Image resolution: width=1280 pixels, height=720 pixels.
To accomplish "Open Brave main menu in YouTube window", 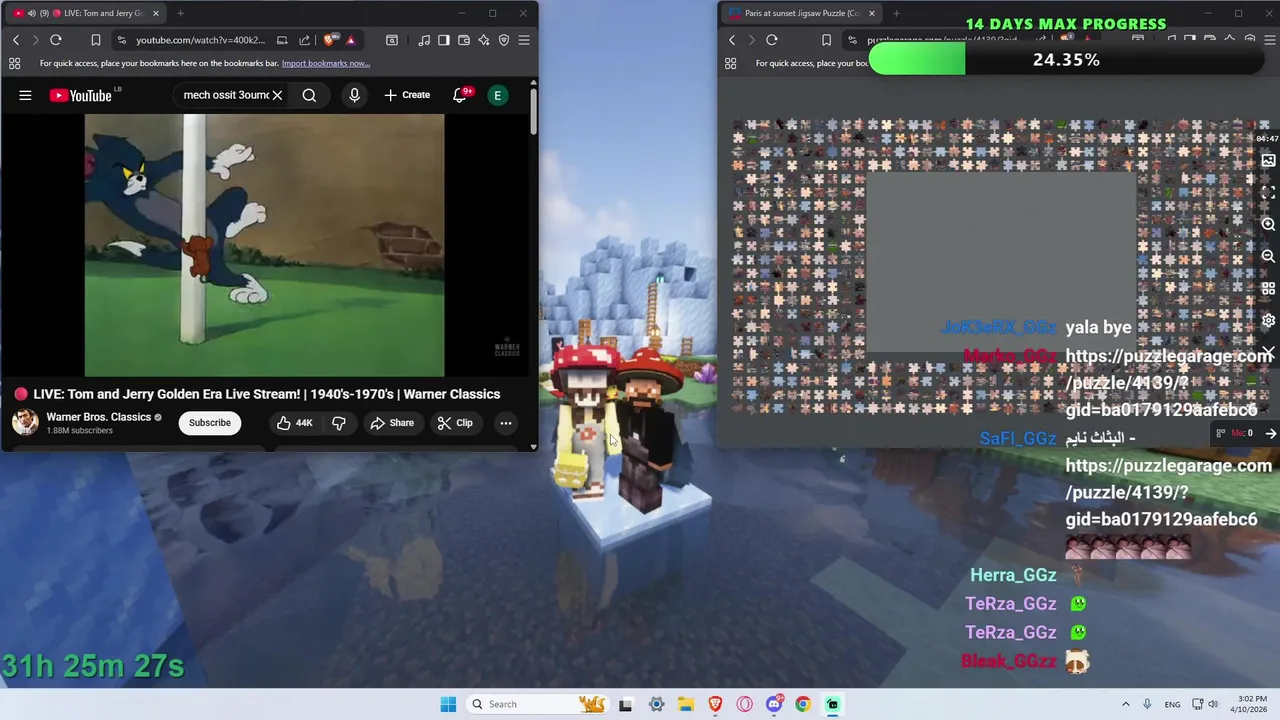I will 524,40.
